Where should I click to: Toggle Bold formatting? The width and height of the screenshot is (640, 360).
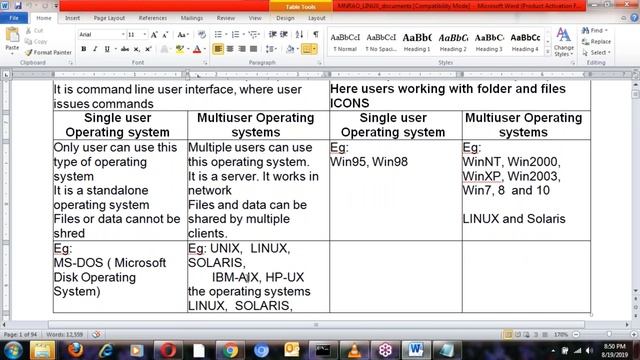point(84,49)
